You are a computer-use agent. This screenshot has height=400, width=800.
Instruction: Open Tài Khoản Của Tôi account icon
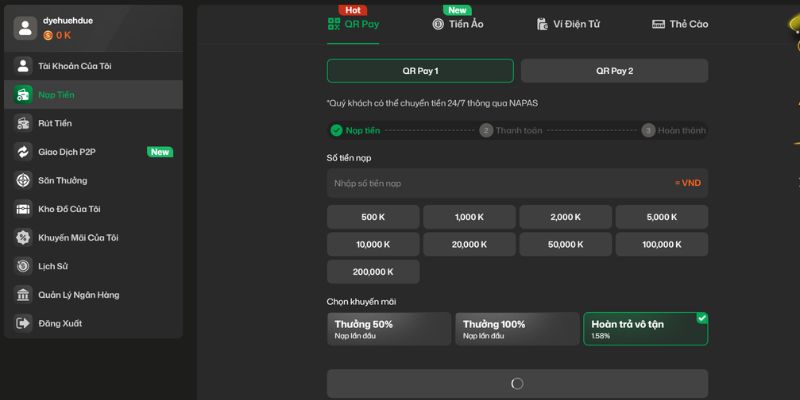[x=23, y=66]
